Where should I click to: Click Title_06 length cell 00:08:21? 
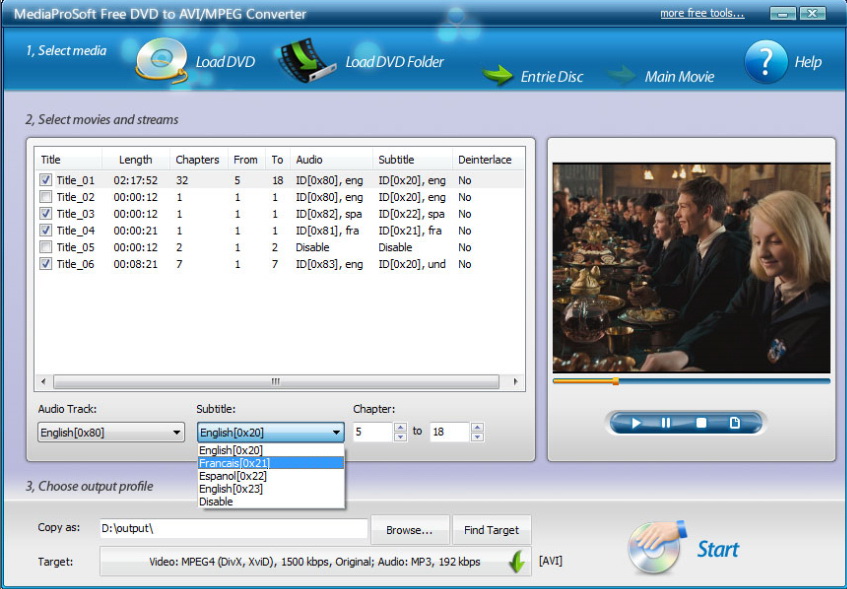coord(136,264)
